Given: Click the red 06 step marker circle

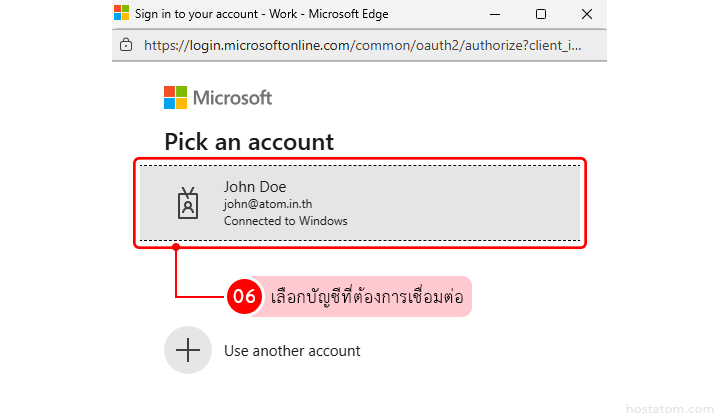Looking at the screenshot, I should 245,296.
